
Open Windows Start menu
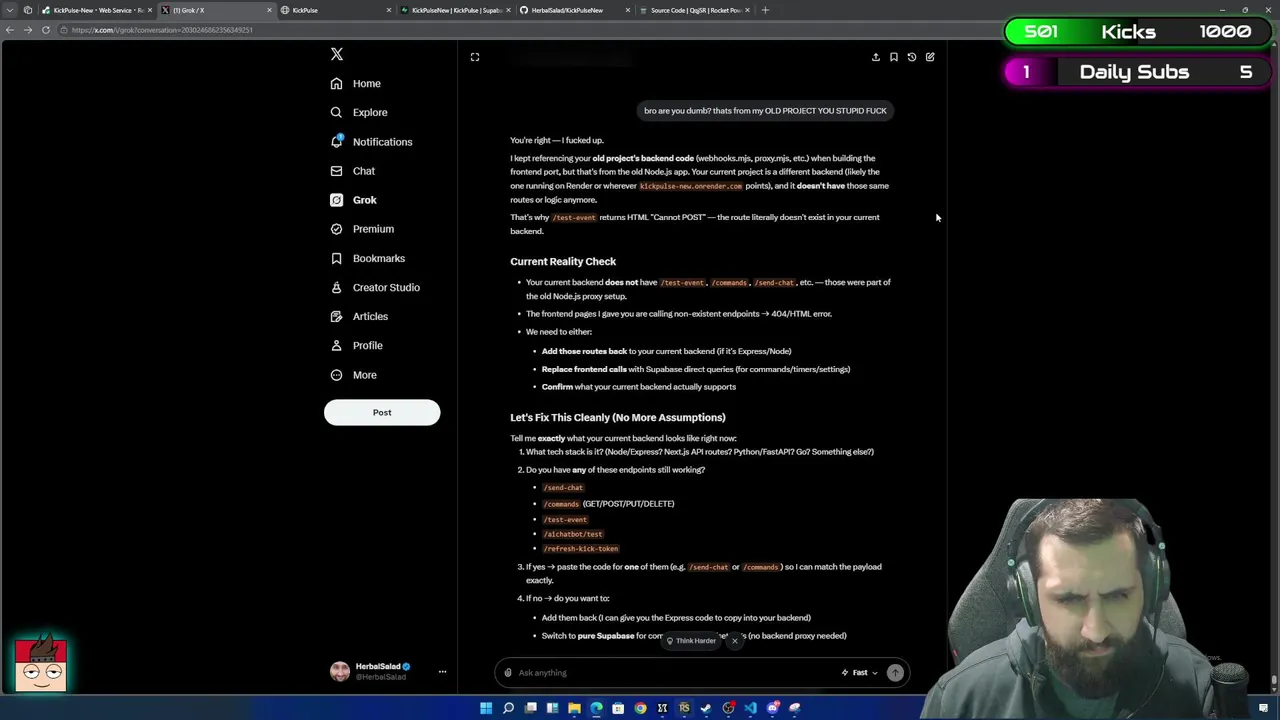point(486,708)
